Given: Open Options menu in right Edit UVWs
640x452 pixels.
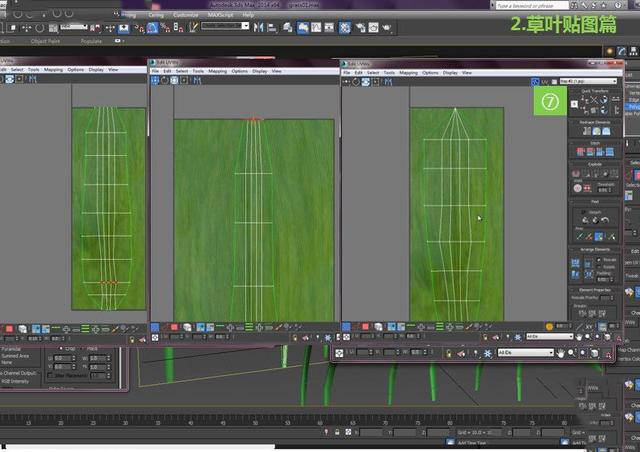Looking at the screenshot, I should pos(430,73).
